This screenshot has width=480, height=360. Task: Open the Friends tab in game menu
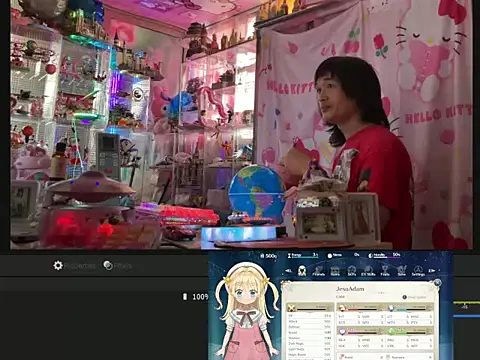pyautogui.click(x=318, y=271)
